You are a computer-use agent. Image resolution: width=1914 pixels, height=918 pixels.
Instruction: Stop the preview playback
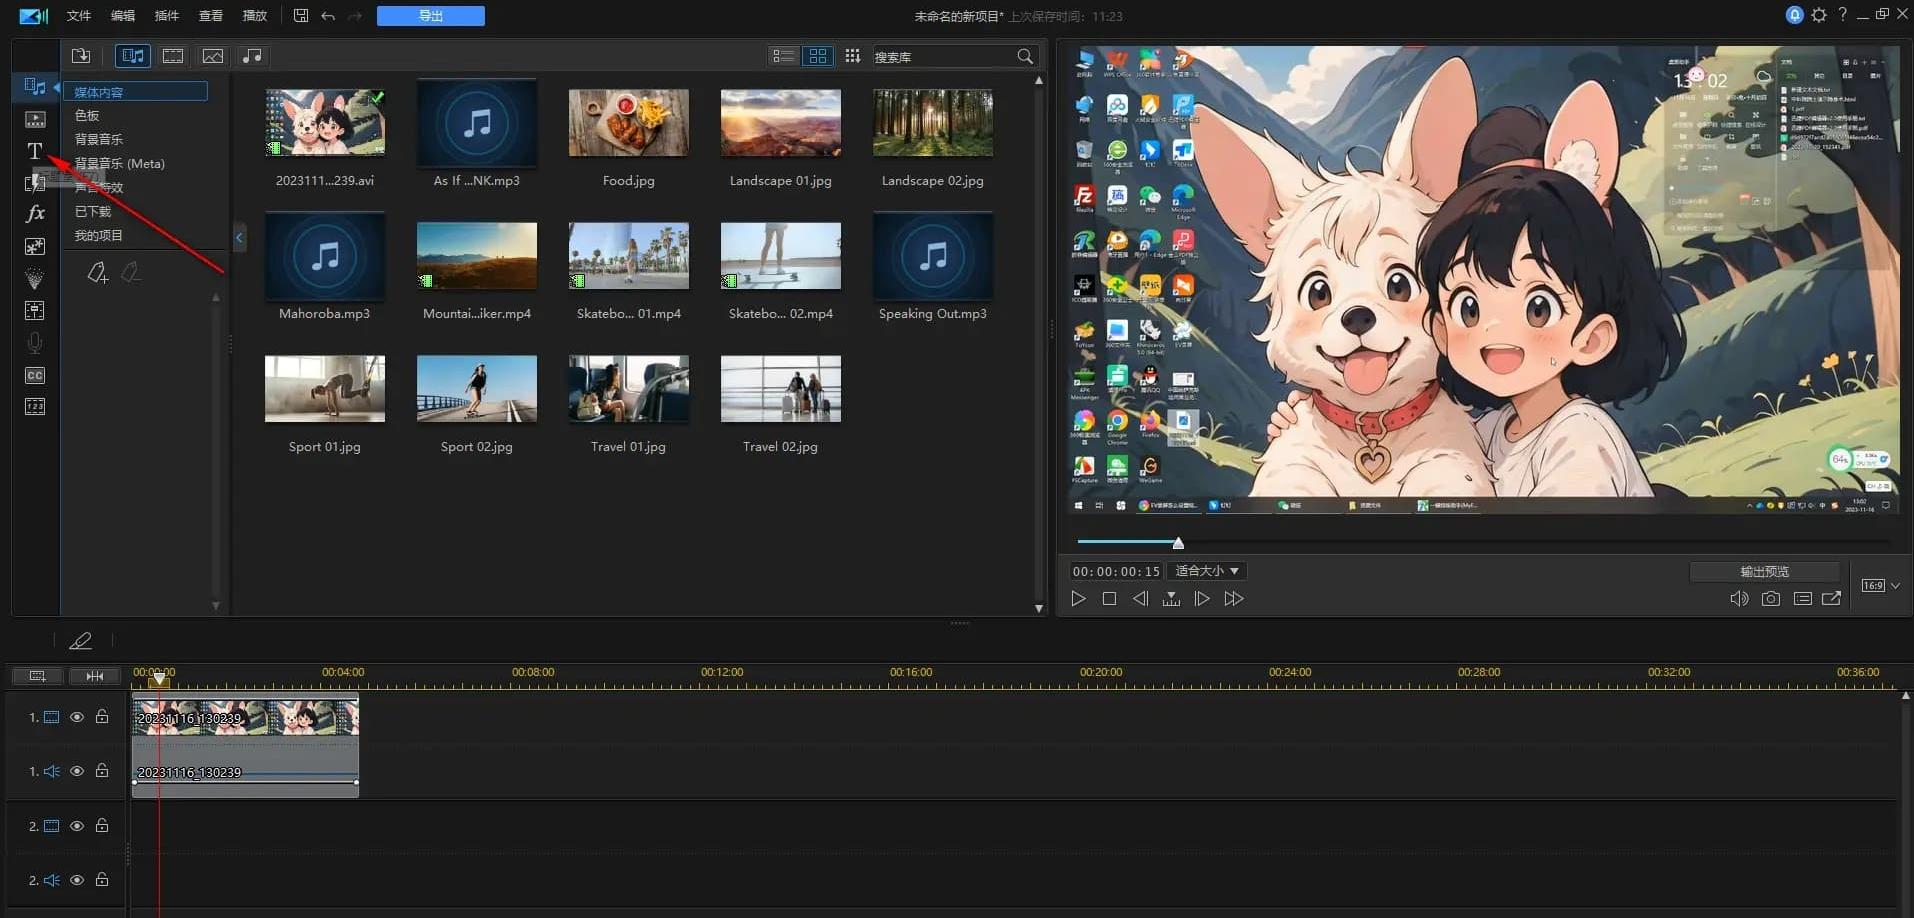pyautogui.click(x=1109, y=599)
